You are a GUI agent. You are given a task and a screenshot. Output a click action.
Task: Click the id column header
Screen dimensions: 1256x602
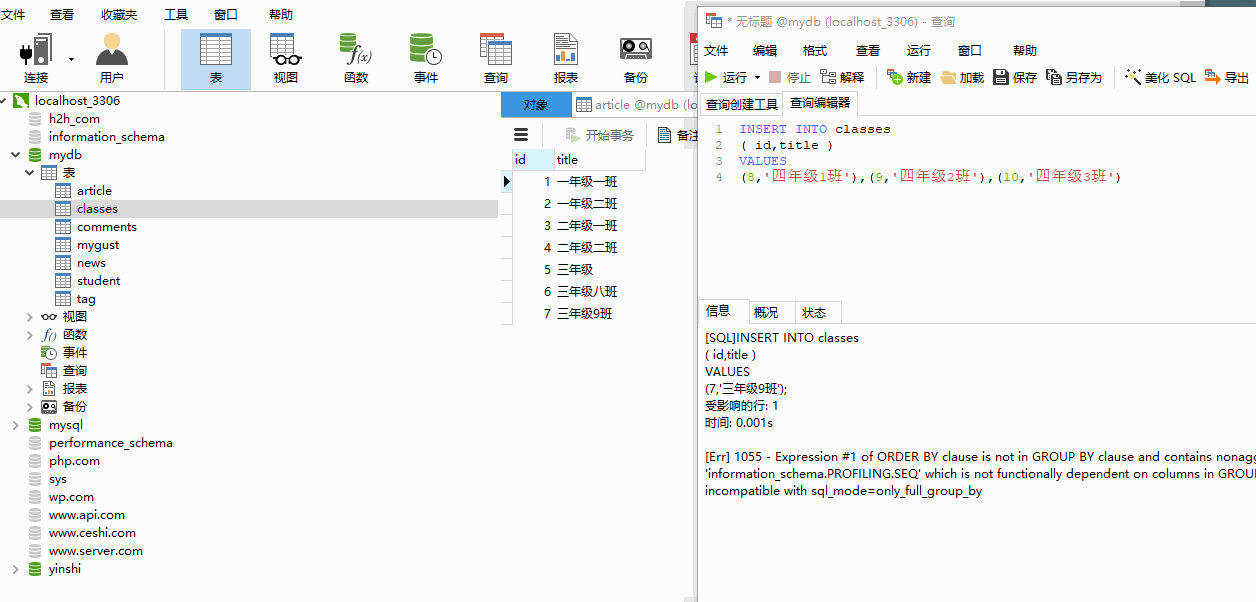click(533, 159)
